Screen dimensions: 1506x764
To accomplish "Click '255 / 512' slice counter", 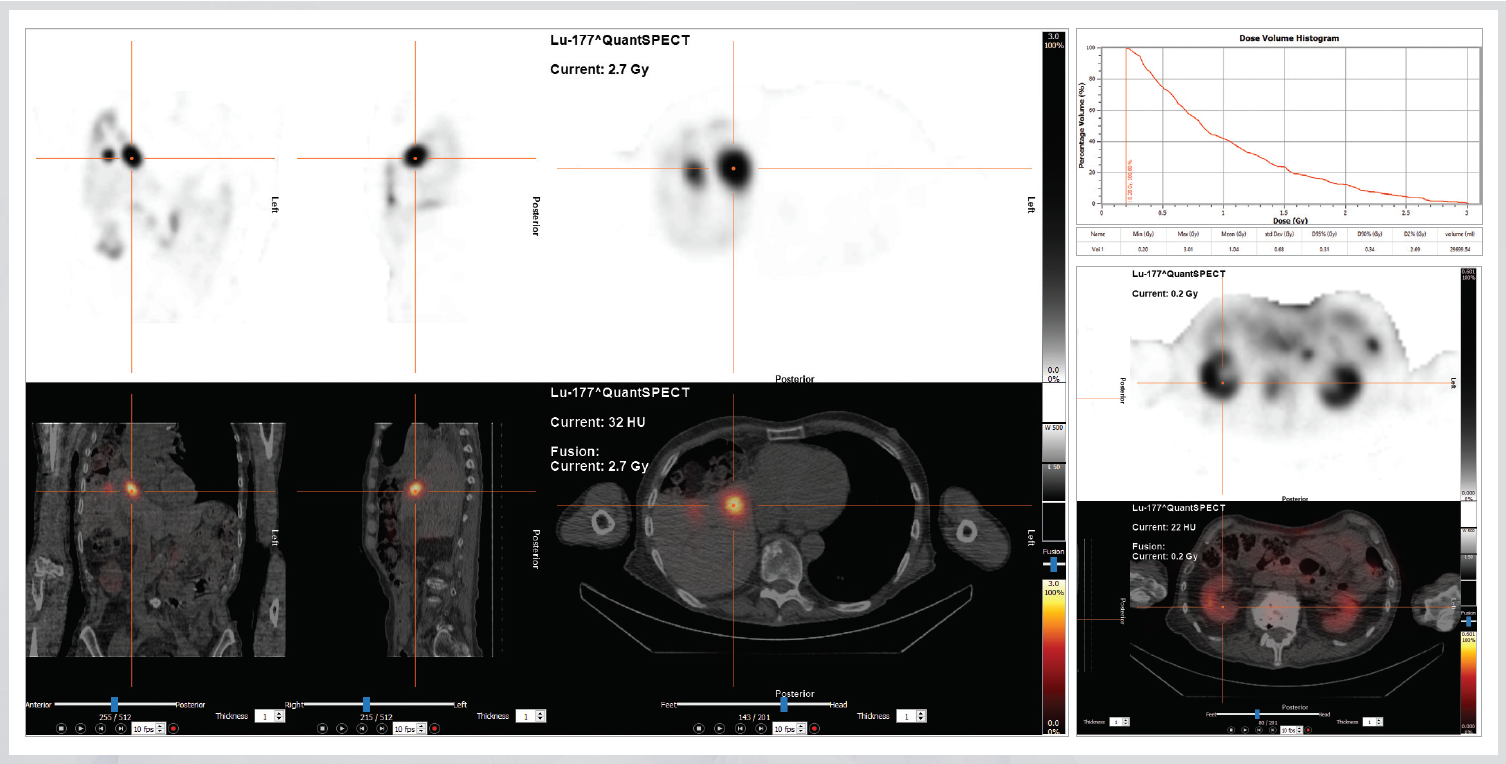I will [x=115, y=717].
